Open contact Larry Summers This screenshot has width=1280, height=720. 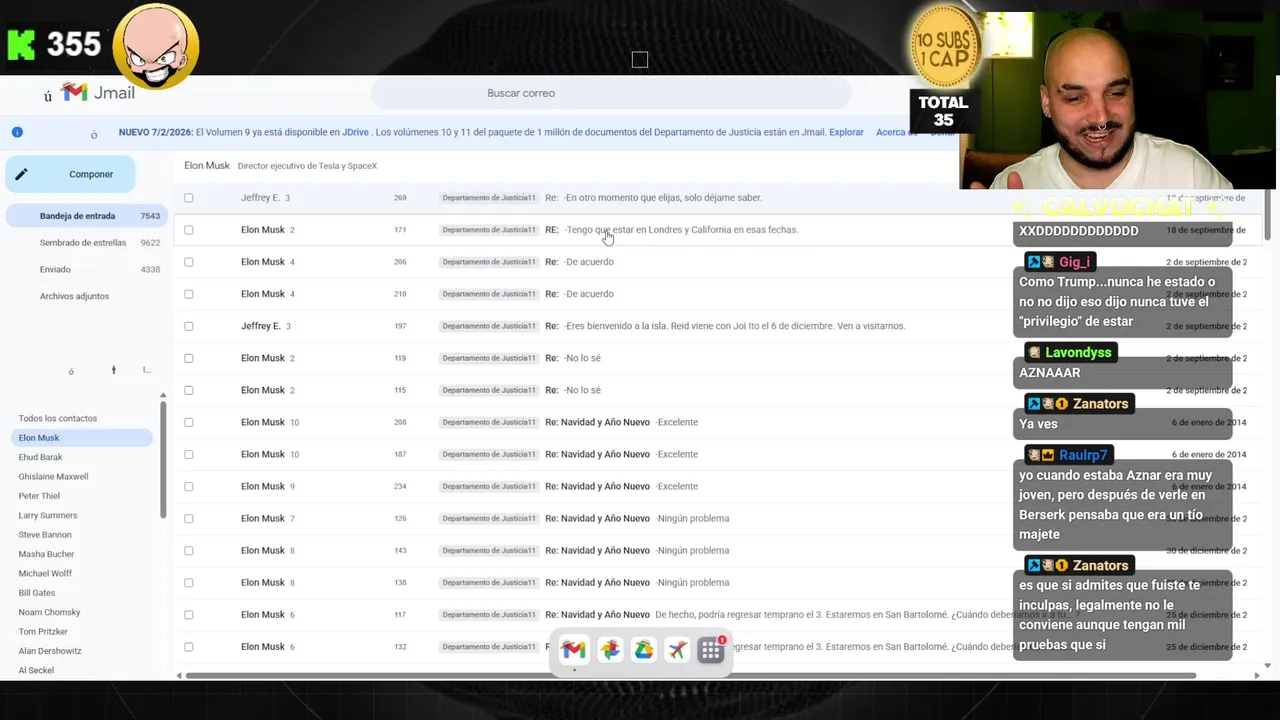(x=47, y=516)
